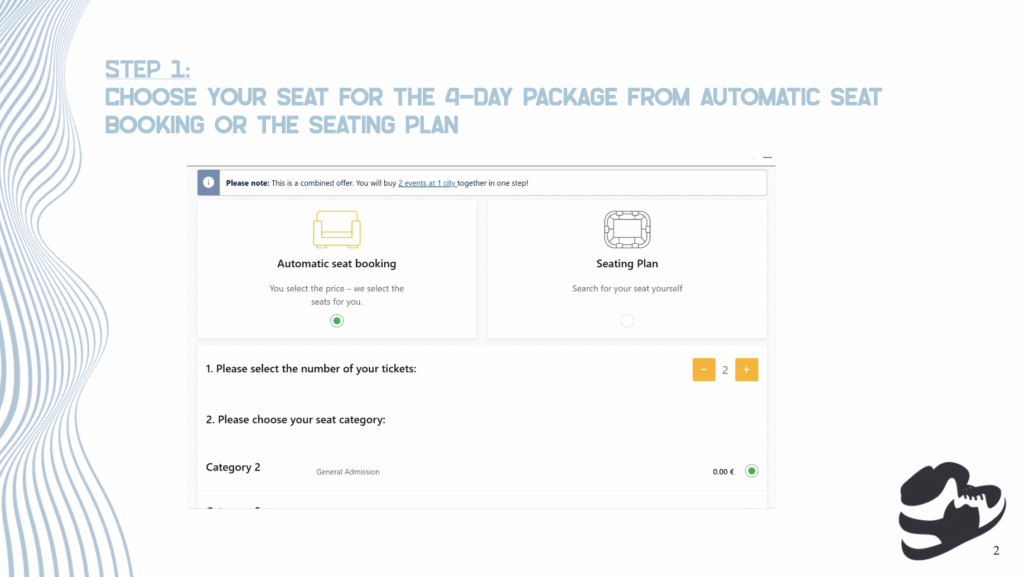Click the General Admission description text
The width and height of the screenshot is (1024, 577).
[x=347, y=471]
